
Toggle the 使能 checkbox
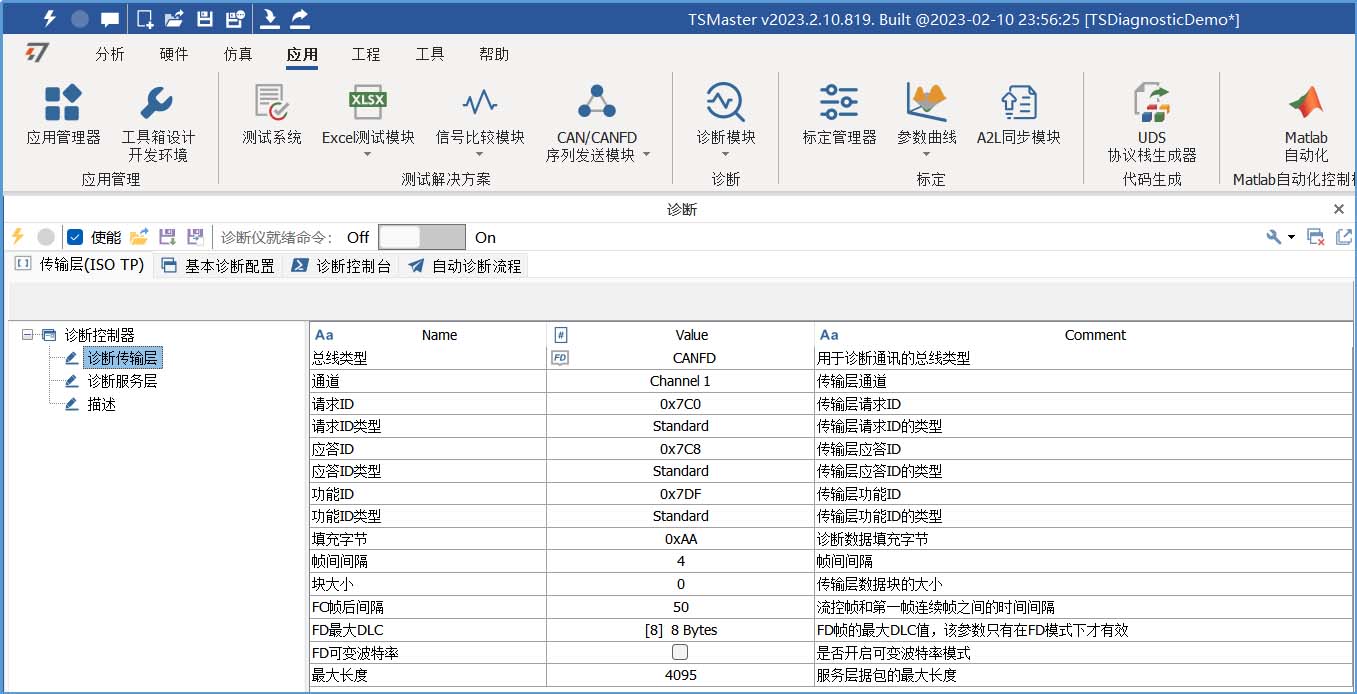pyautogui.click(x=75, y=237)
